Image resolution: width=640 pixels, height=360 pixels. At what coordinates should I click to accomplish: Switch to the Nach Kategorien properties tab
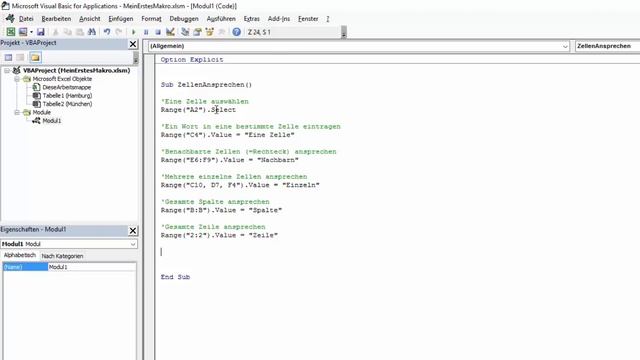(x=62, y=256)
